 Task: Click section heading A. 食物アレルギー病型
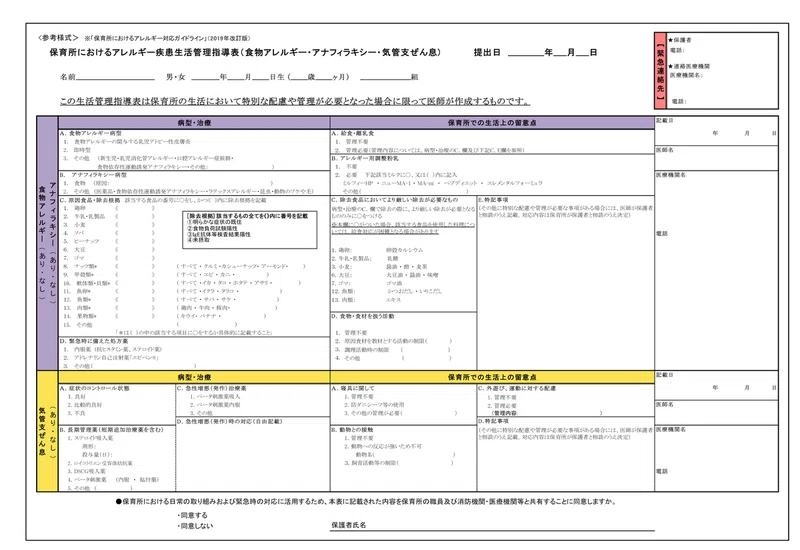[91, 133]
